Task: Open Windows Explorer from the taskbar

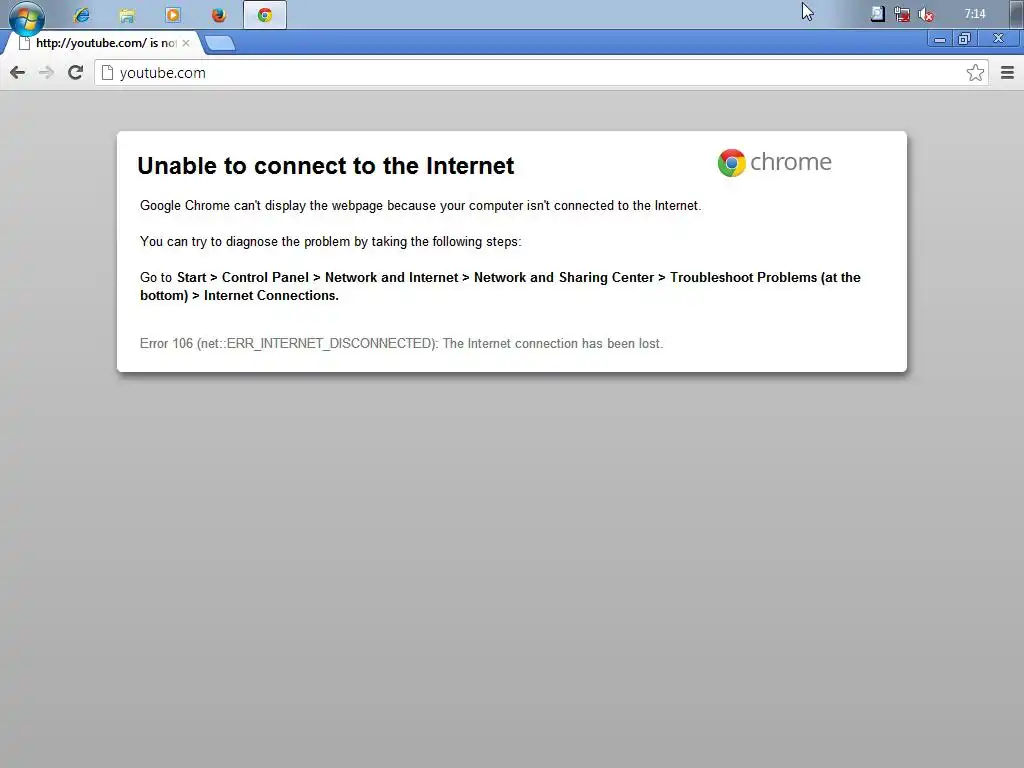Action: (127, 14)
